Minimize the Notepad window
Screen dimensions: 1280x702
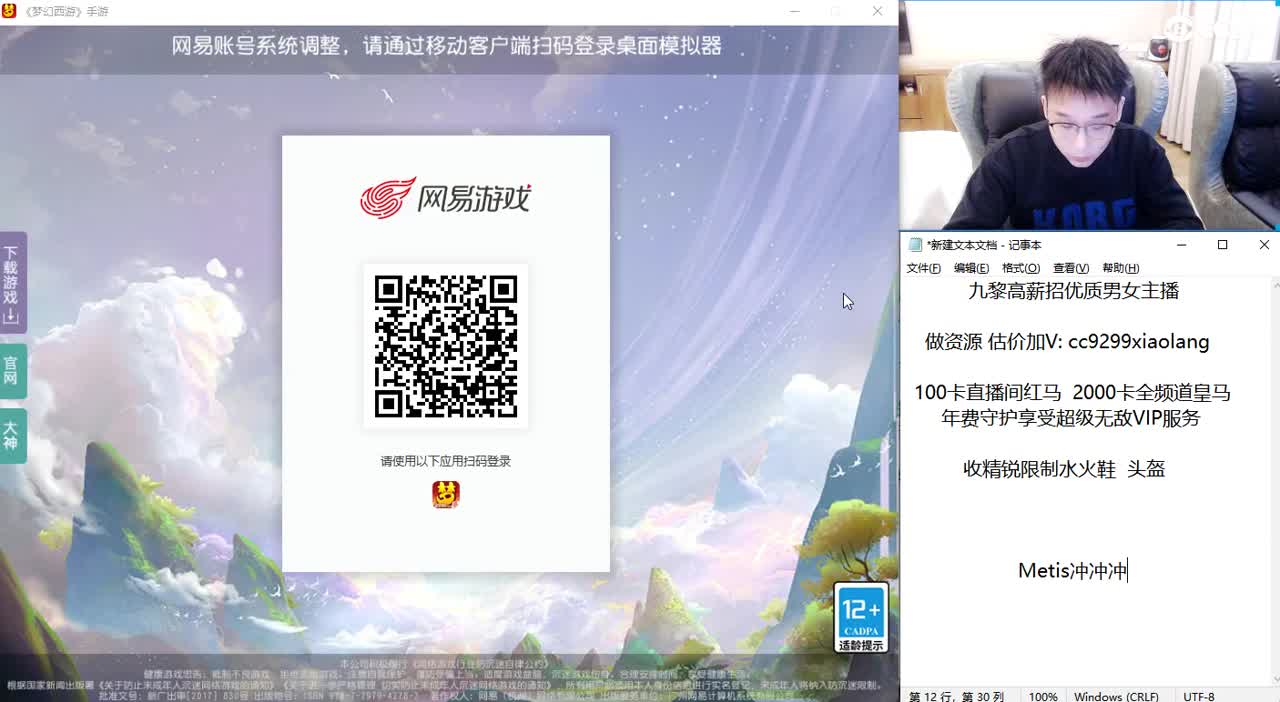pos(1181,245)
